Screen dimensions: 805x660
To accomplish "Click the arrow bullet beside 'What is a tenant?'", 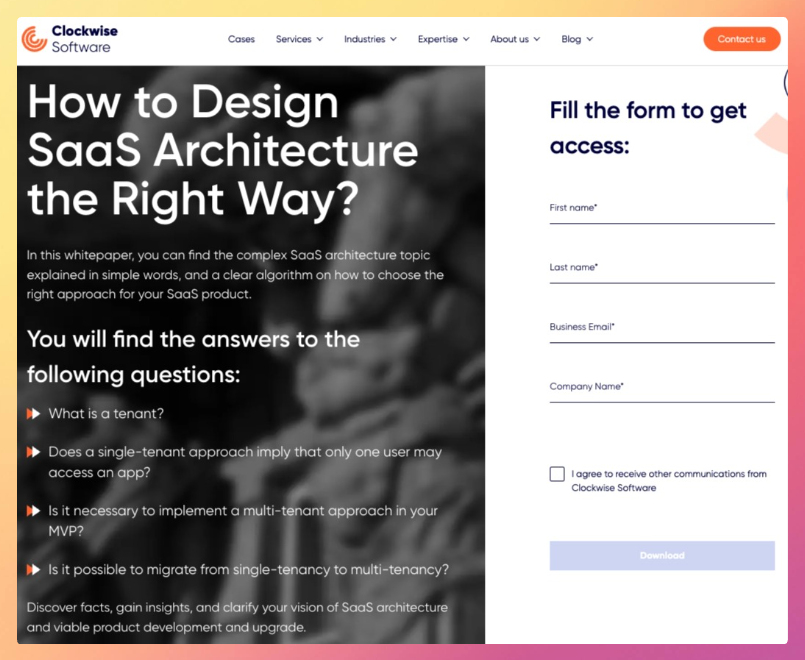I will (34, 414).
